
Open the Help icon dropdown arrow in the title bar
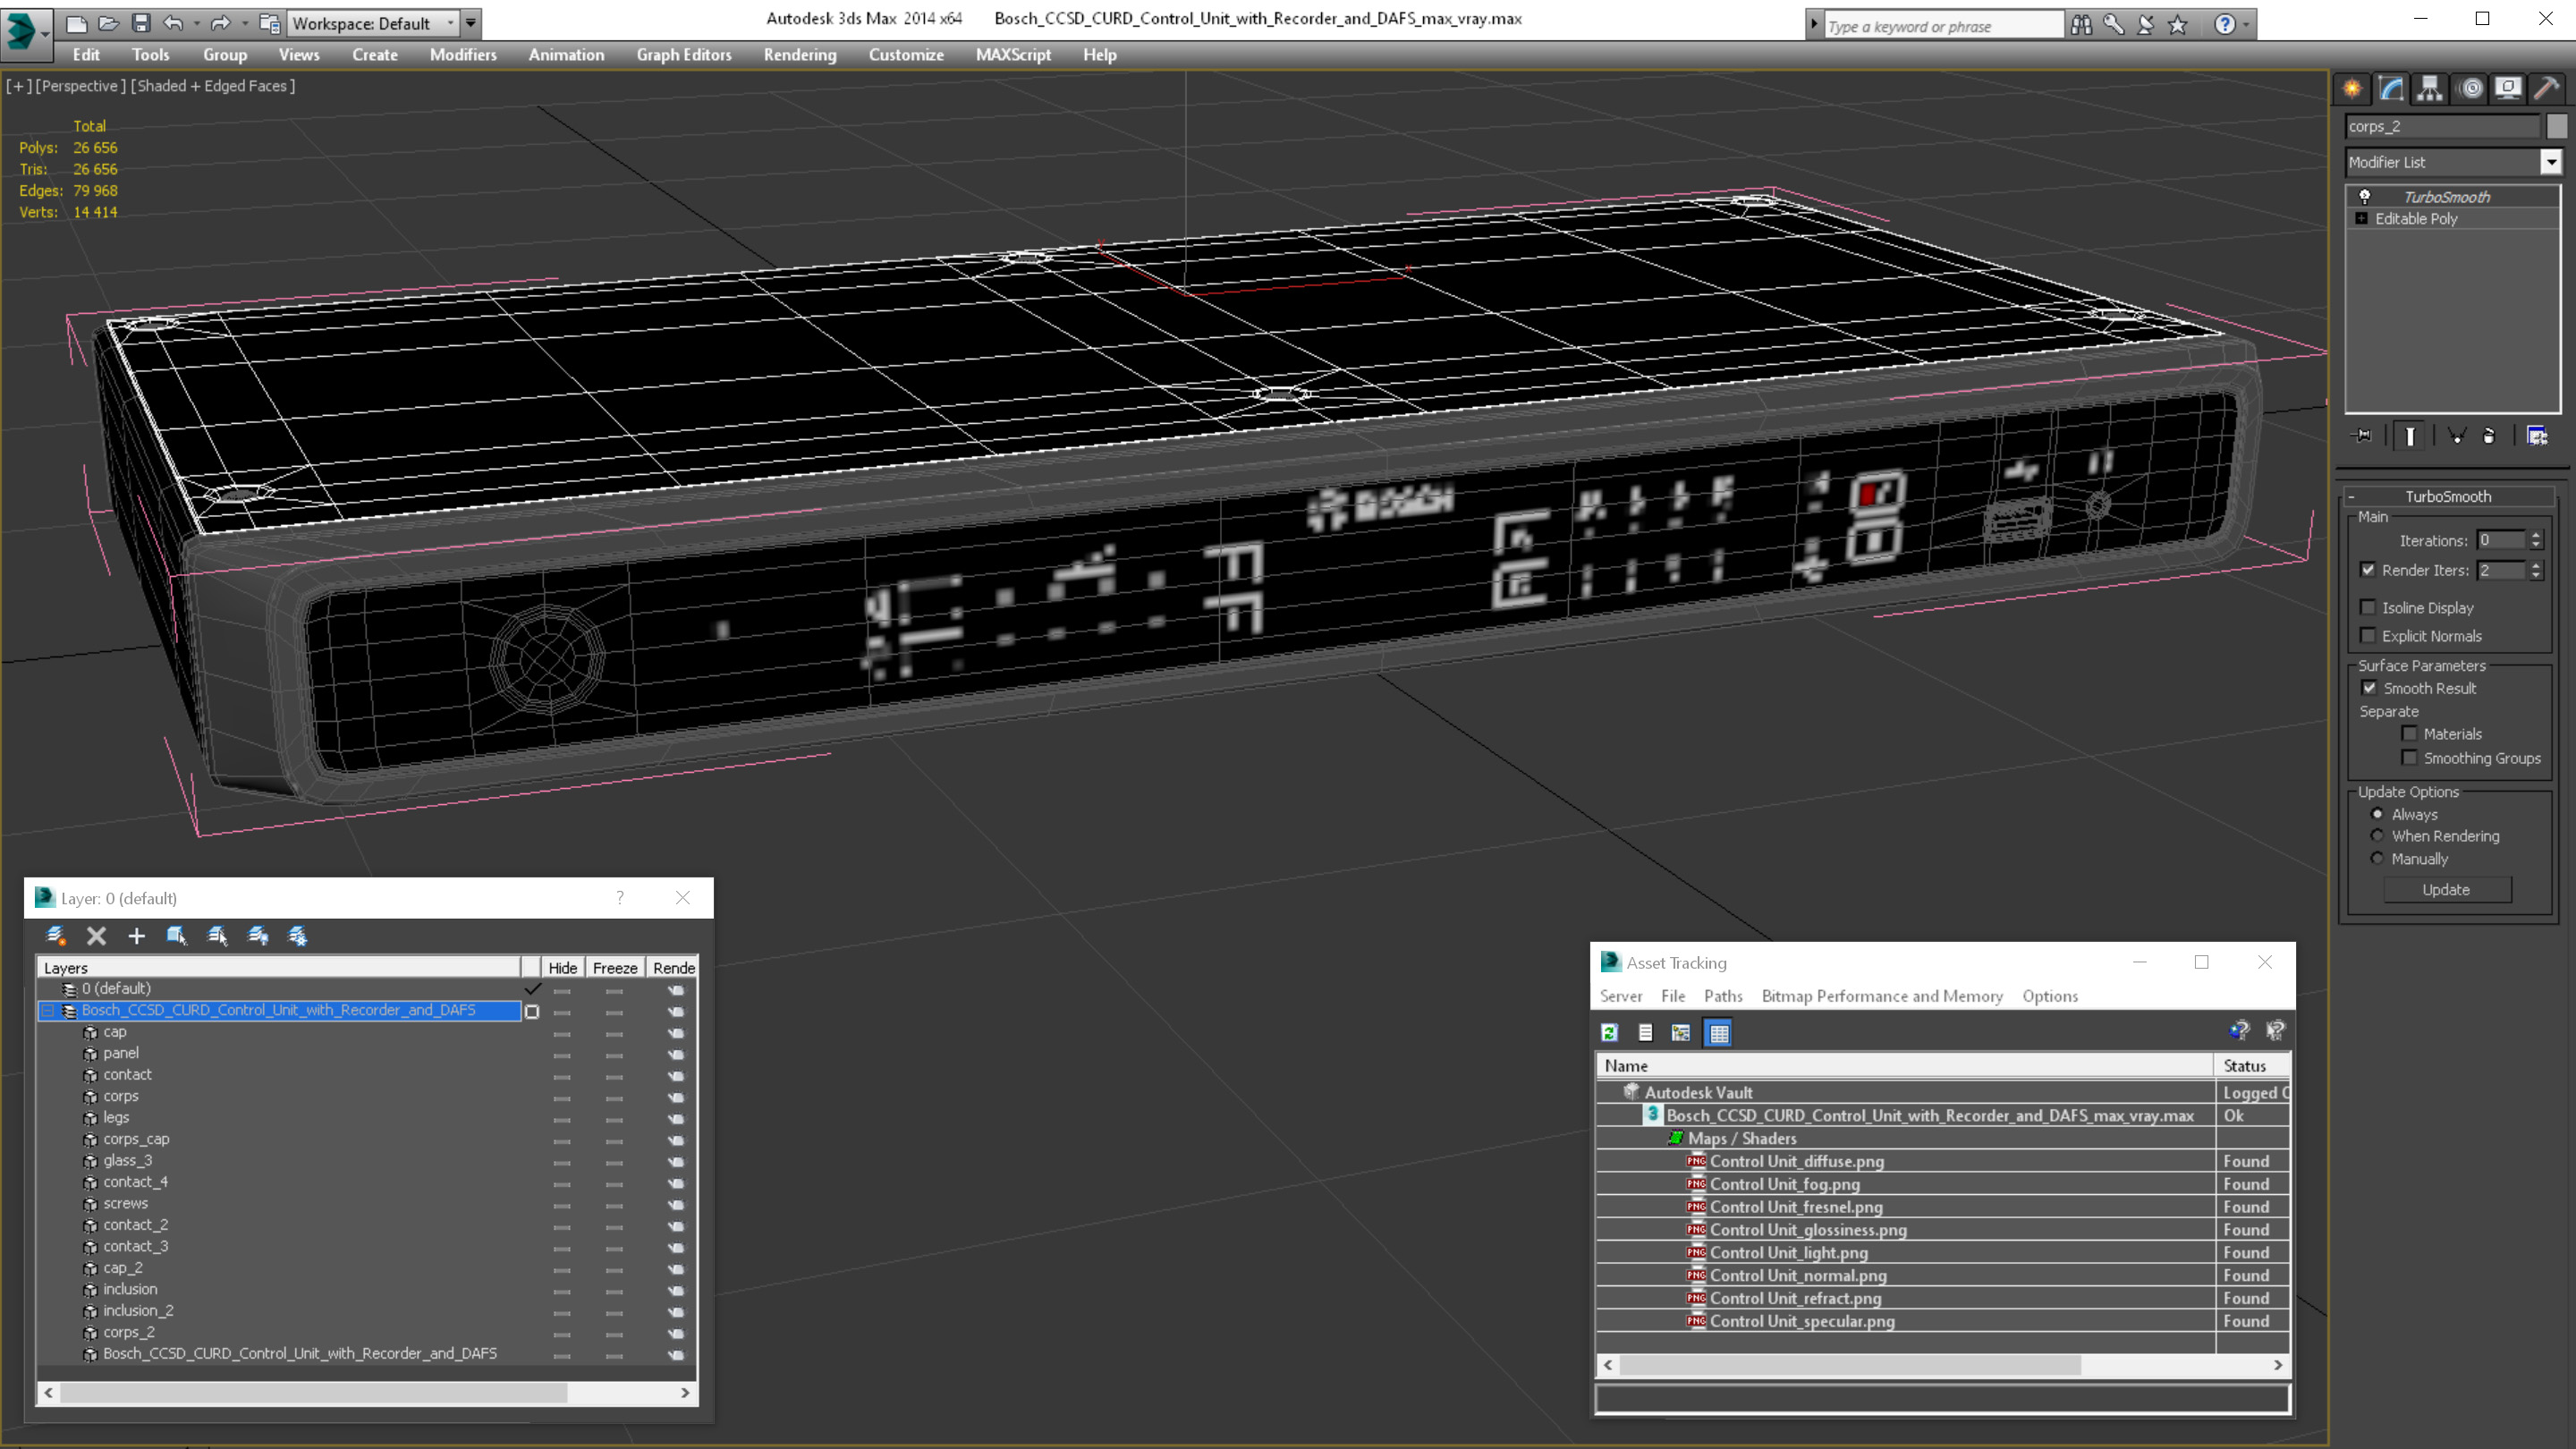click(x=2246, y=24)
